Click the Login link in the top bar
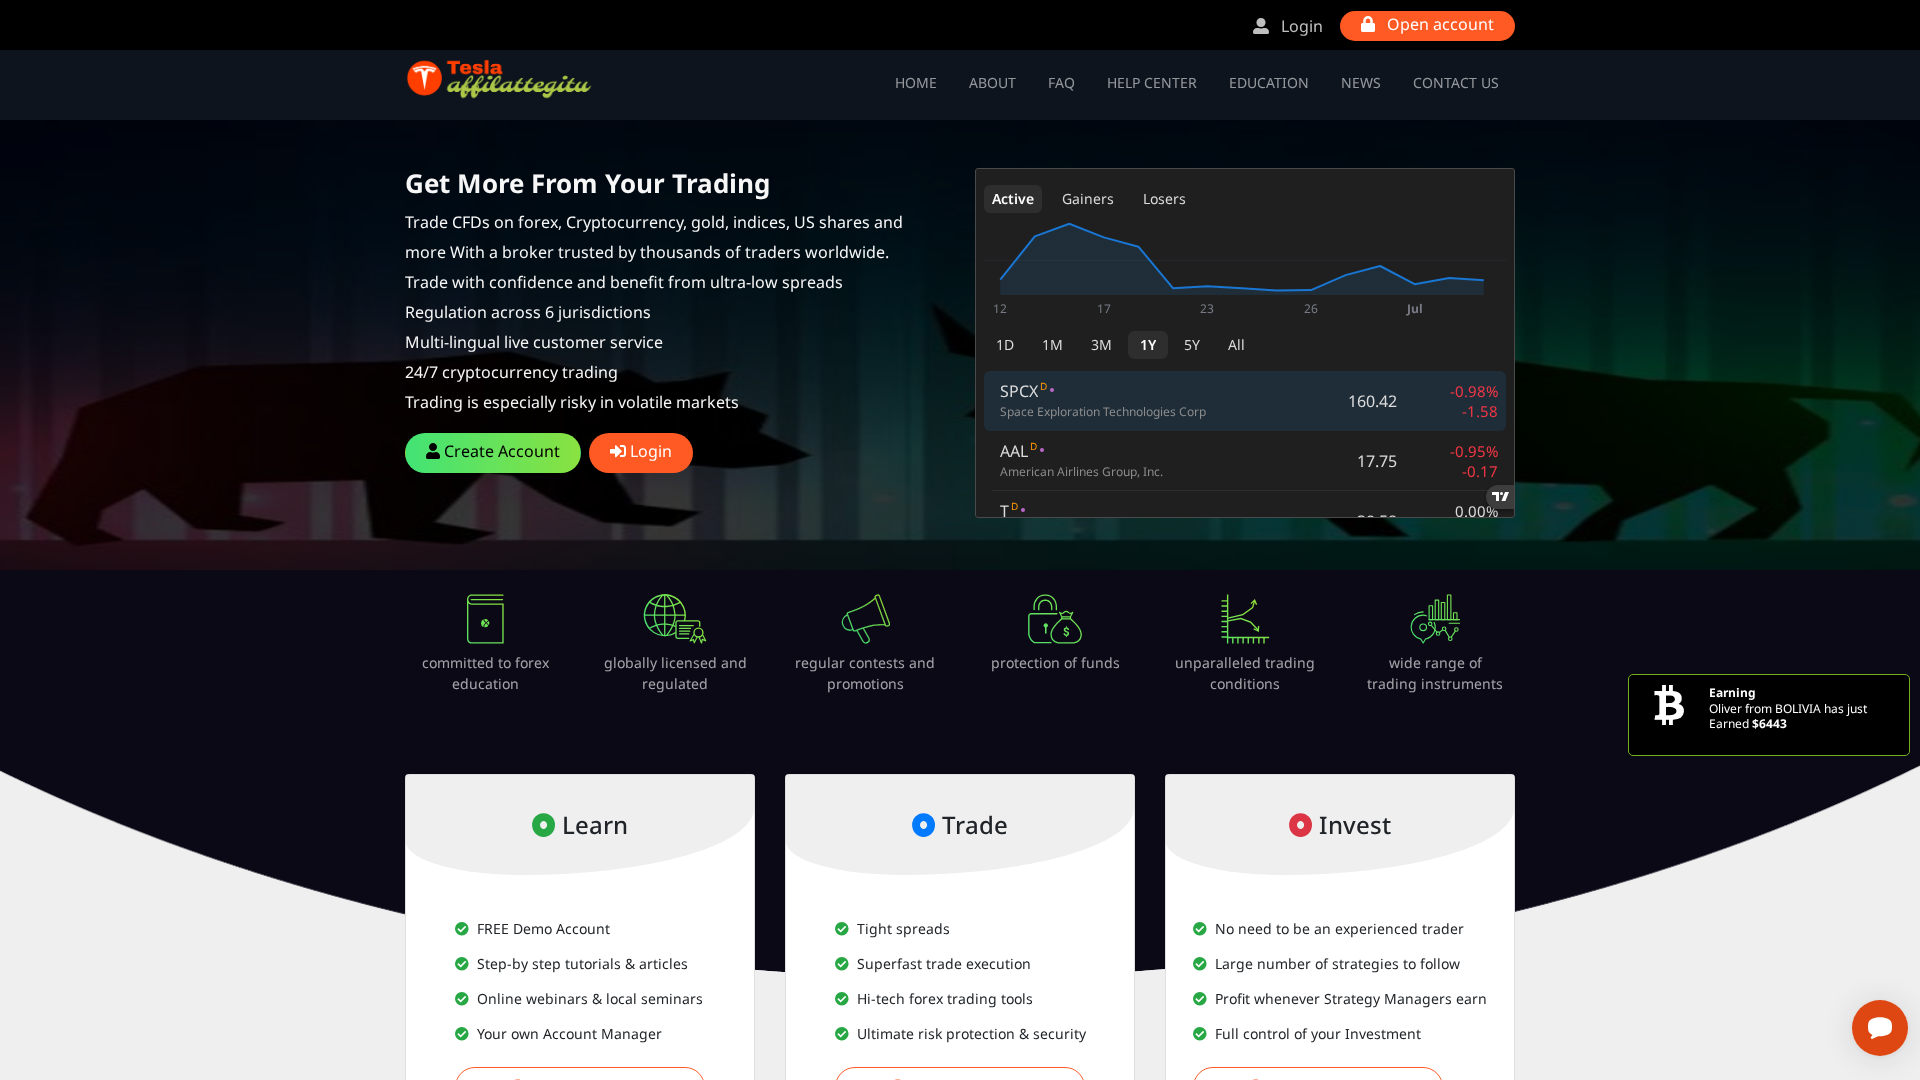 coord(1288,27)
